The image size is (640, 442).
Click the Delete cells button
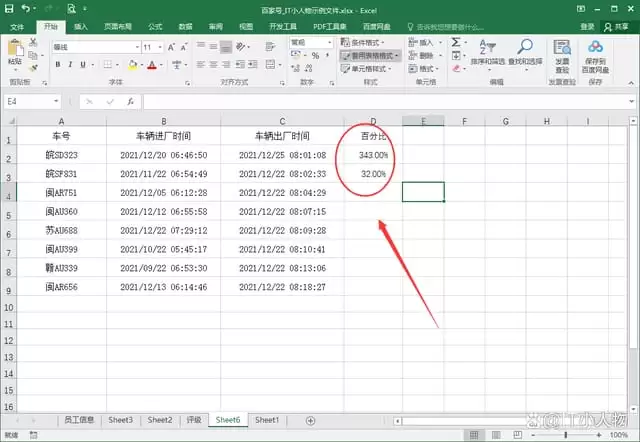425,56
